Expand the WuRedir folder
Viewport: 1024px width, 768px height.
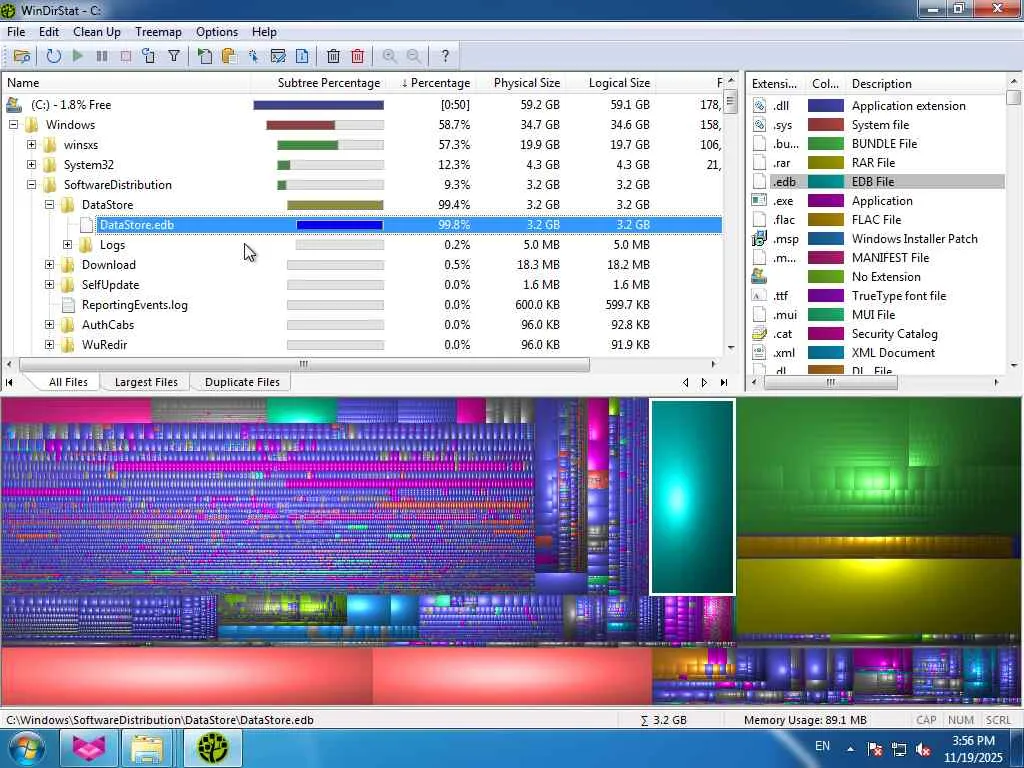pyautogui.click(x=50, y=345)
